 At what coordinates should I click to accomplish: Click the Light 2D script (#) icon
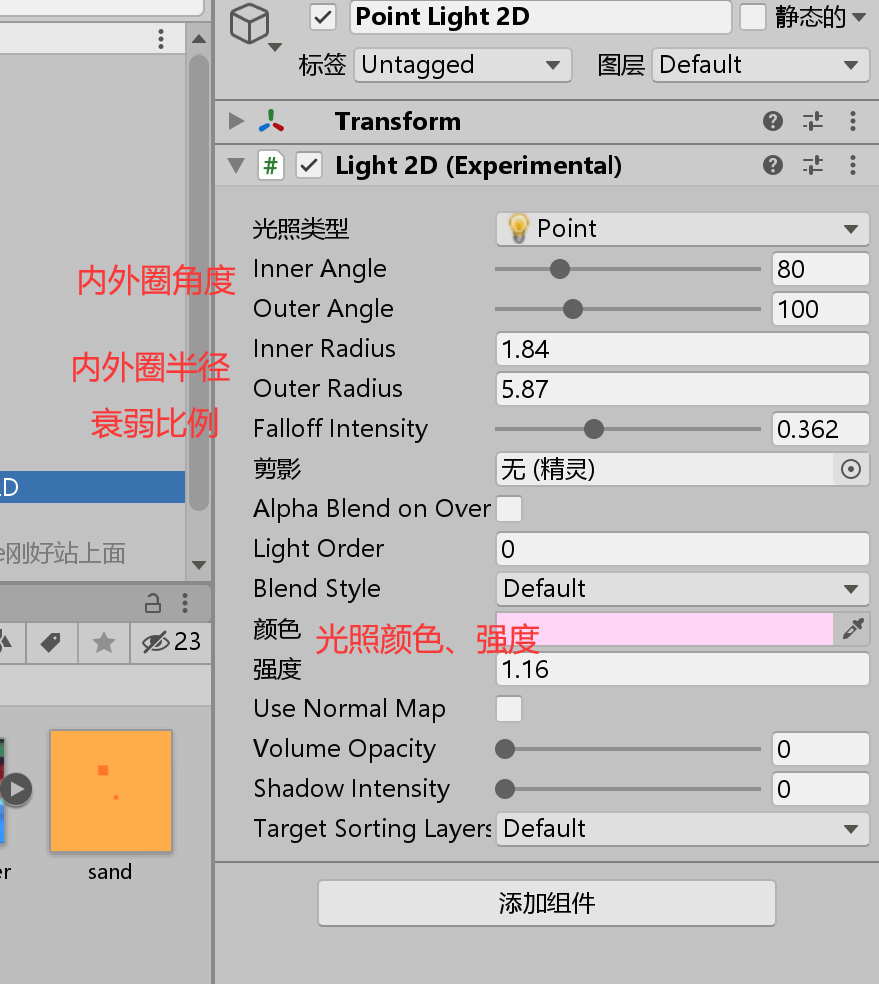coord(270,166)
